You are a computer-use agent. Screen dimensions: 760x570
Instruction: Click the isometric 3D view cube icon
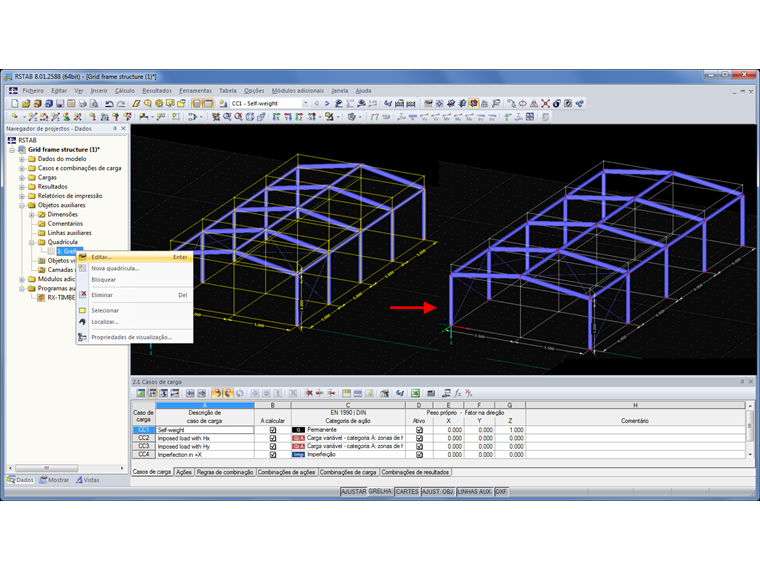(x=250, y=117)
